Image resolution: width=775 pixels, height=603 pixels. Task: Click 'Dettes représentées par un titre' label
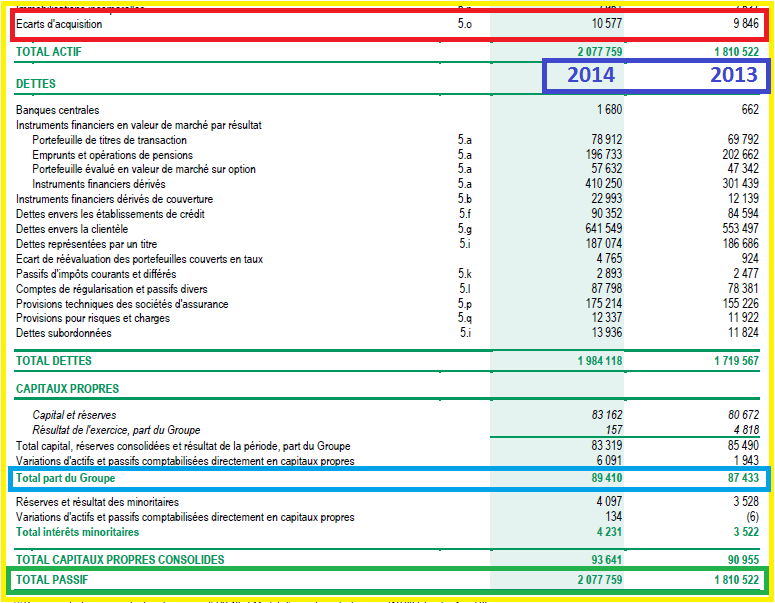click(86, 244)
